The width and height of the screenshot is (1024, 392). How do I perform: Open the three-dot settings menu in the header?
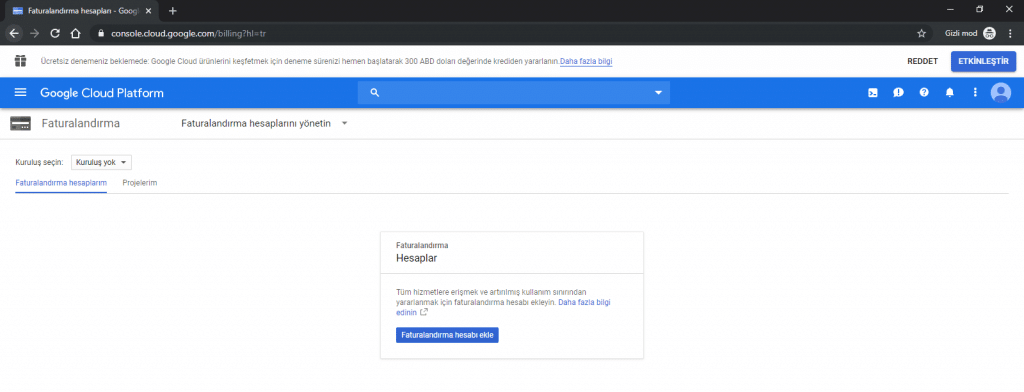975,93
